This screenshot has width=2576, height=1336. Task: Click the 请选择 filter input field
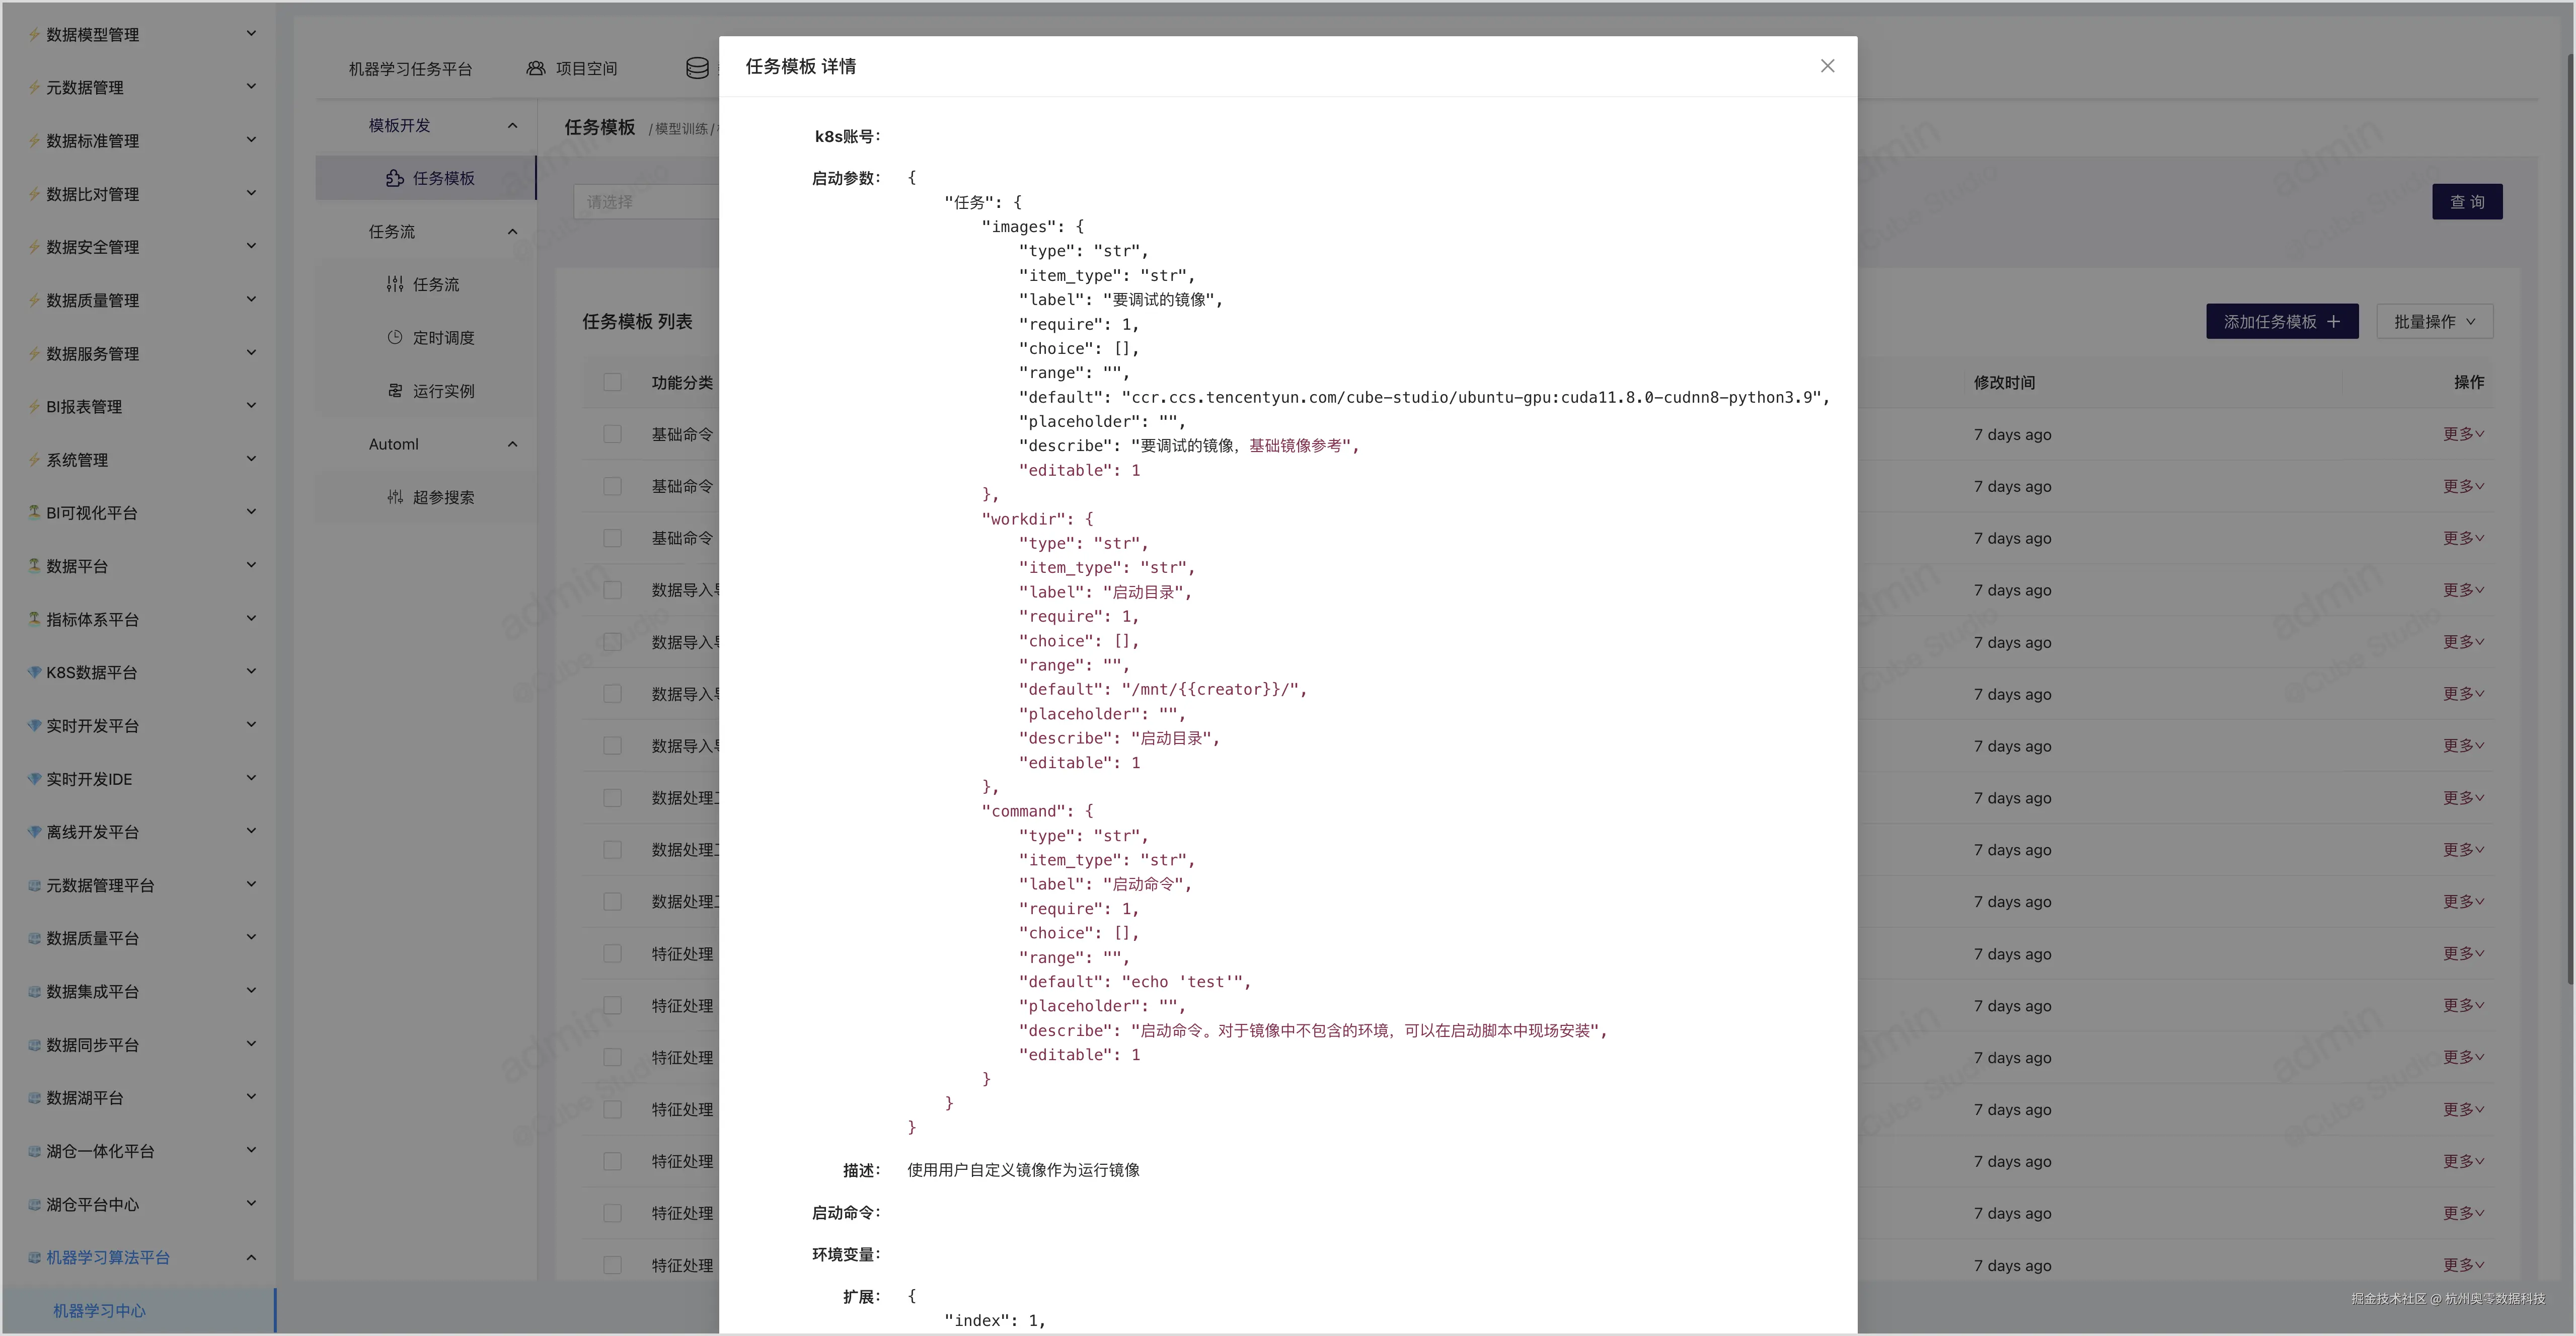point(645,202)
